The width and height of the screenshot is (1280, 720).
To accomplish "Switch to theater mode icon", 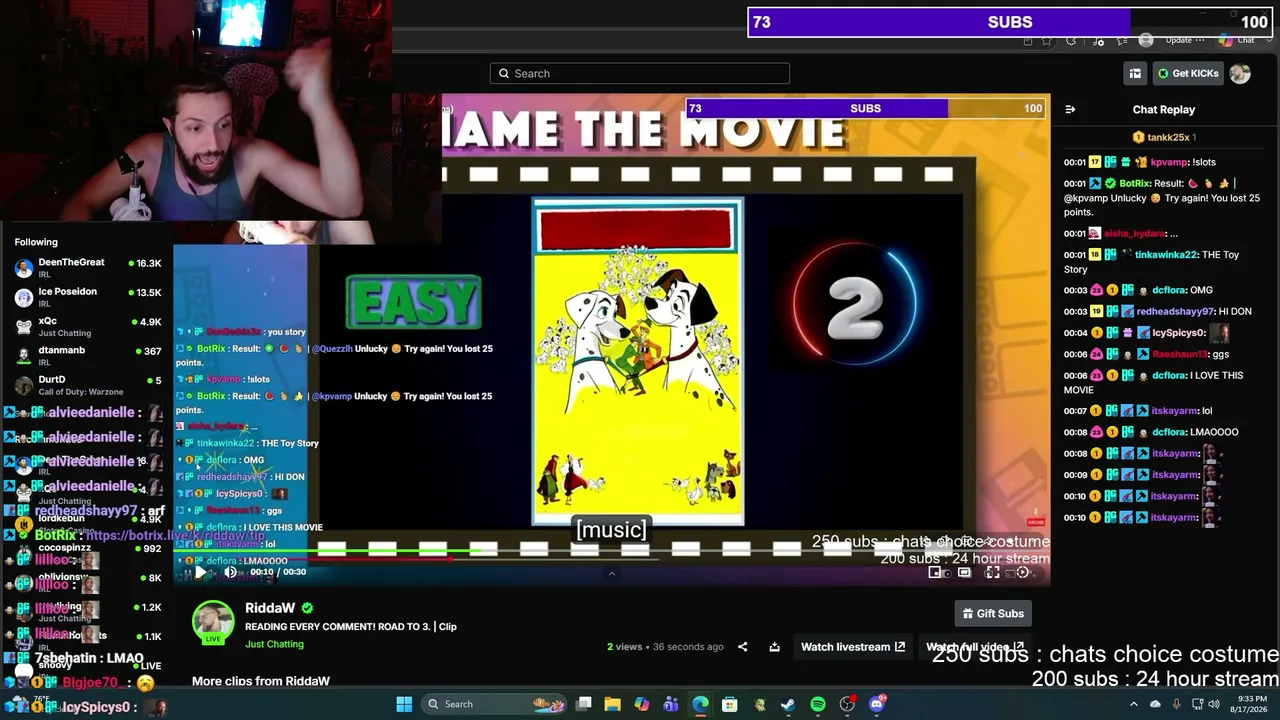I will pos(964,572).
